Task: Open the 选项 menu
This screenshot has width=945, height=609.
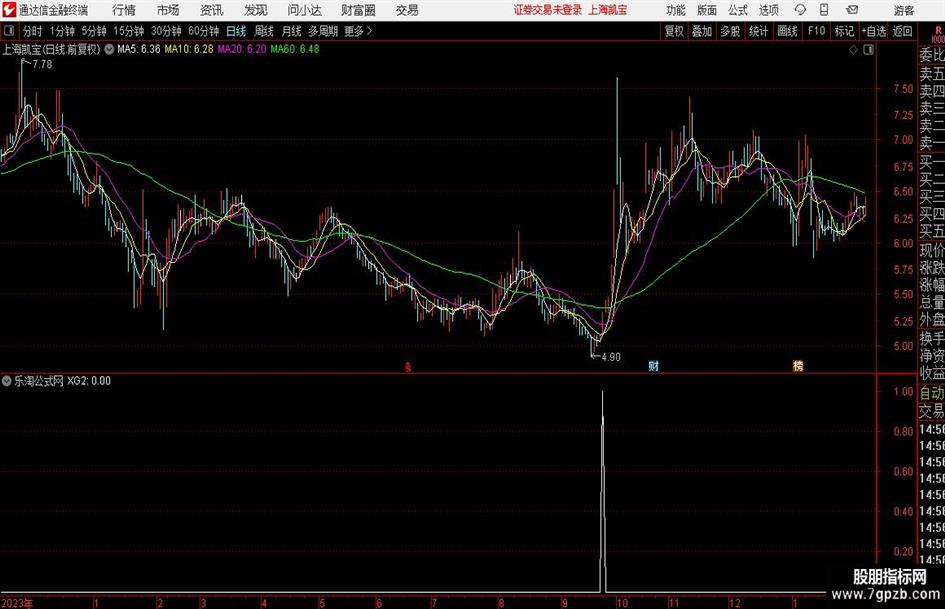Action: (768, 10)
